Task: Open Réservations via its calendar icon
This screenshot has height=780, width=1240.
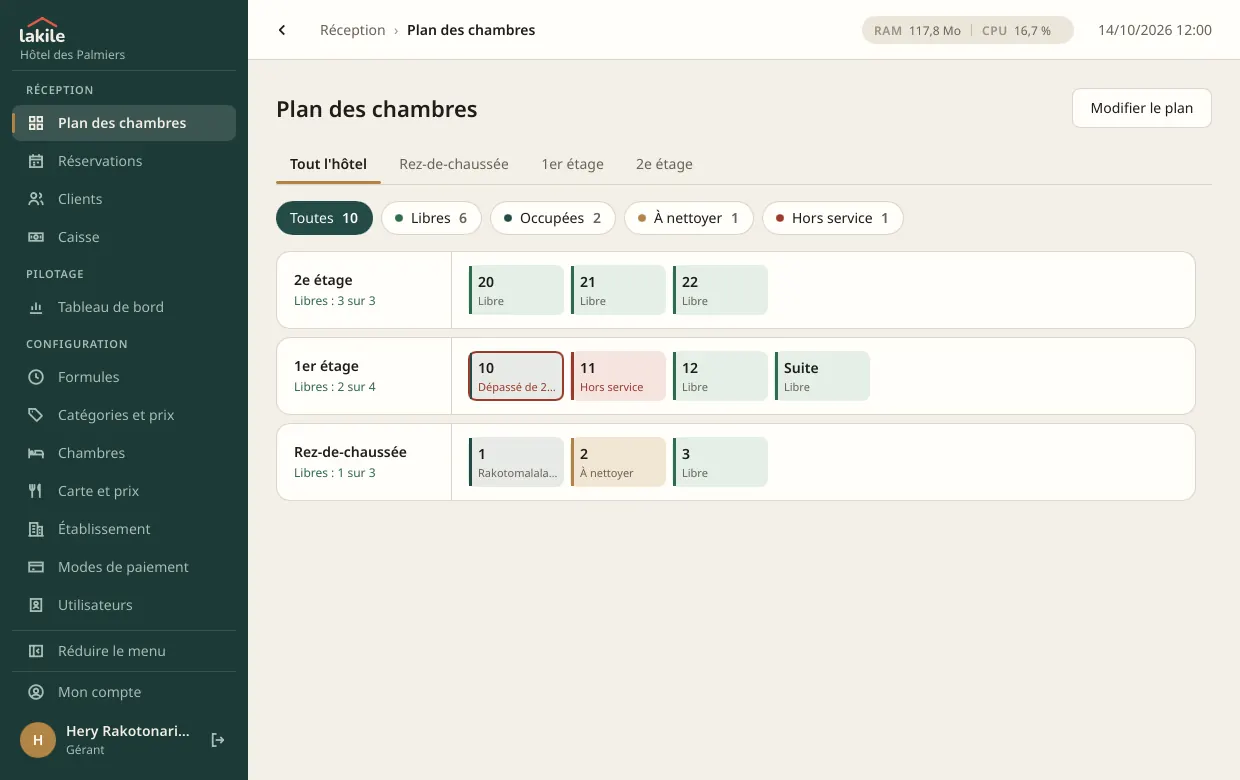Action: point(36,161)
